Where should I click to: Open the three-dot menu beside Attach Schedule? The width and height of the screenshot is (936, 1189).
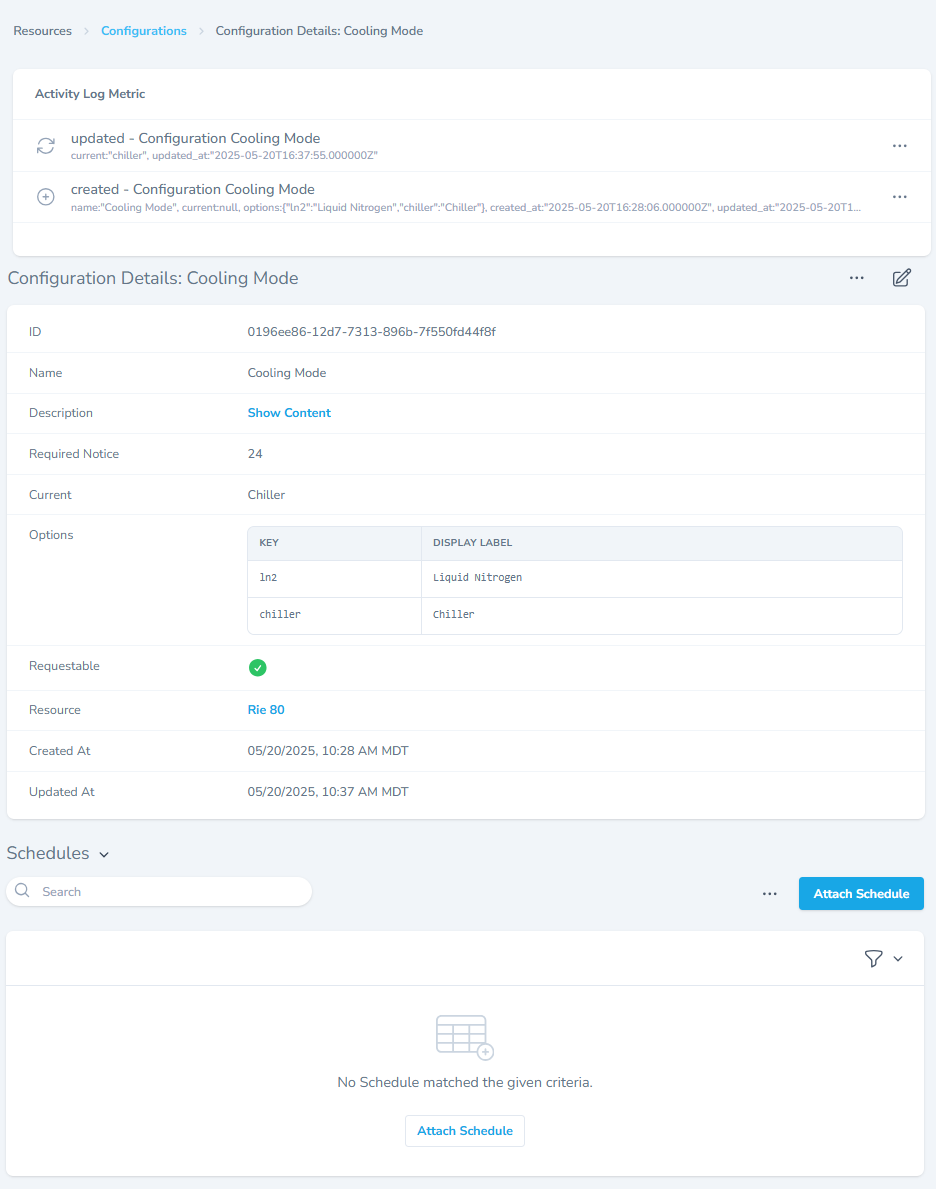[769, 894]
